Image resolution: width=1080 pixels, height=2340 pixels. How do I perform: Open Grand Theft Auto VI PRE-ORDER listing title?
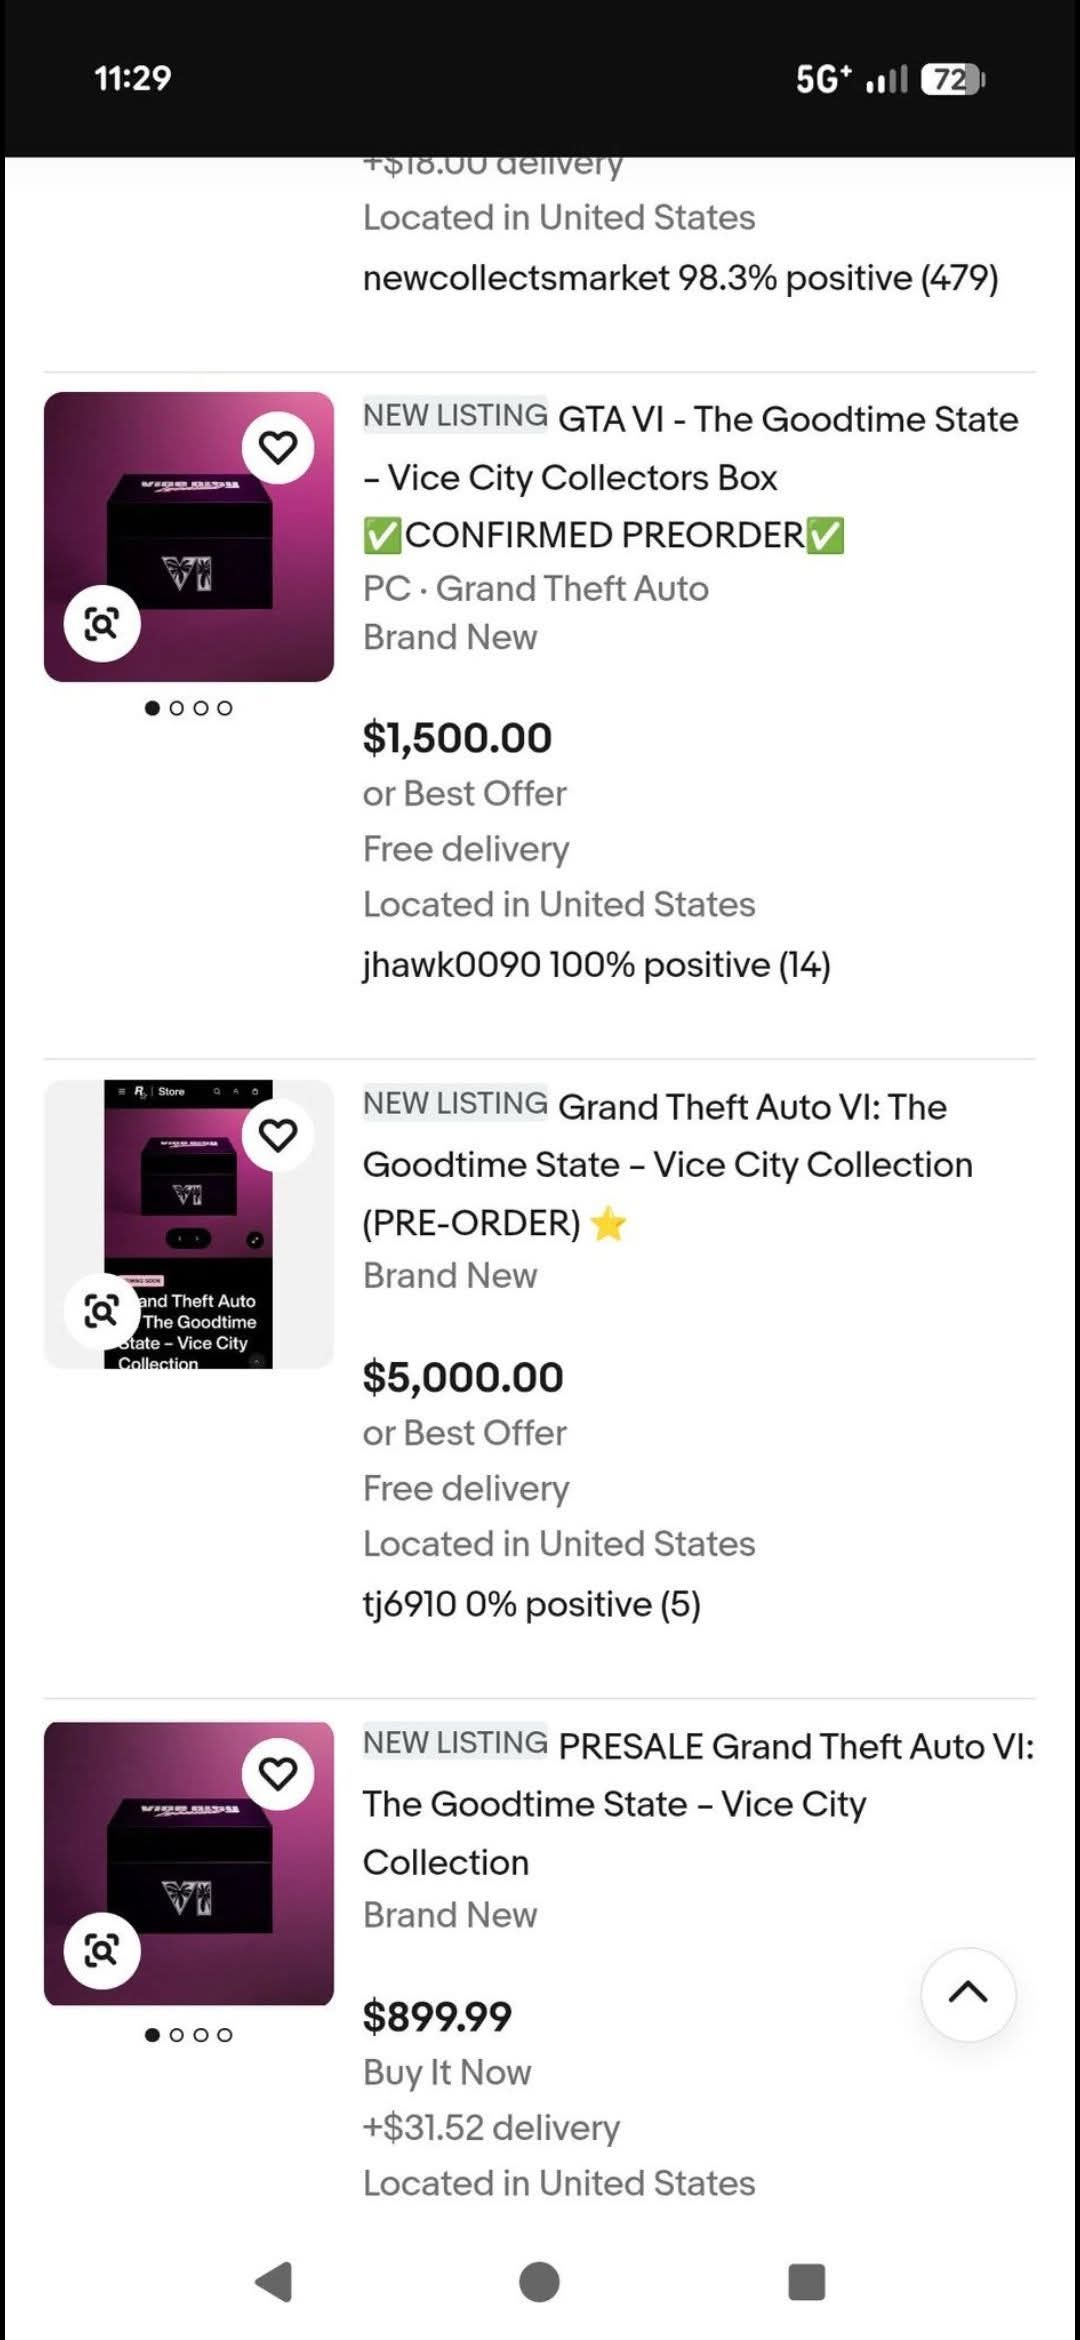pos(668,1165)
